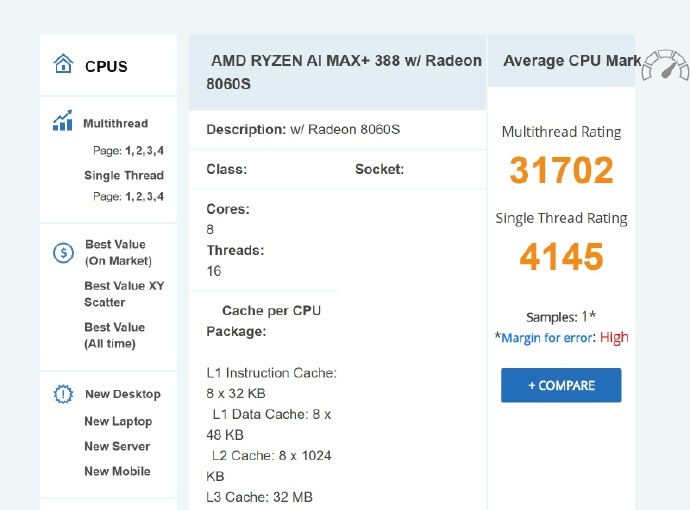This screenshot has height=510, width=690.
Task: Open Multithread page 1
Action: click(x=128, y=150)
